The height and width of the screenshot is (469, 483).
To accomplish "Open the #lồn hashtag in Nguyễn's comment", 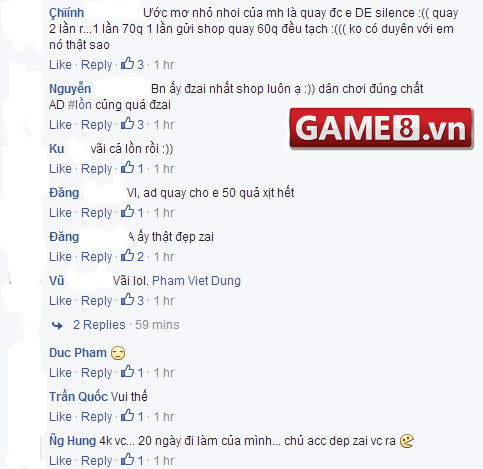I will coord(80,105).
